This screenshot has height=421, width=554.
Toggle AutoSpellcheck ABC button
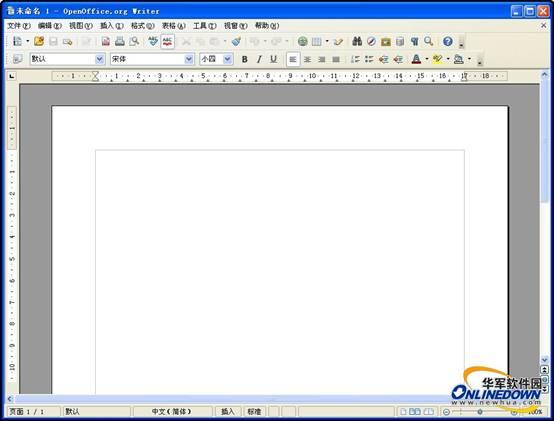(167, 41)
